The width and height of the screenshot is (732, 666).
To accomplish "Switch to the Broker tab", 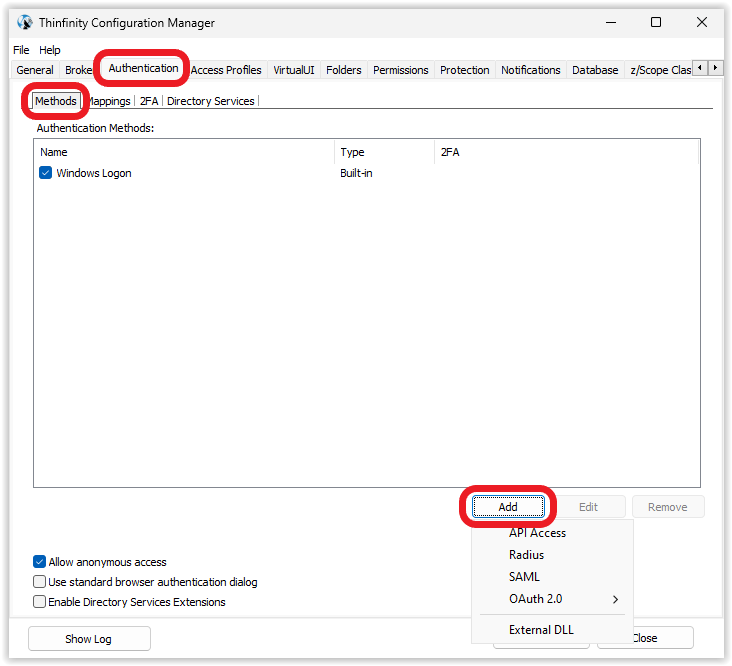I will point(77,70).
